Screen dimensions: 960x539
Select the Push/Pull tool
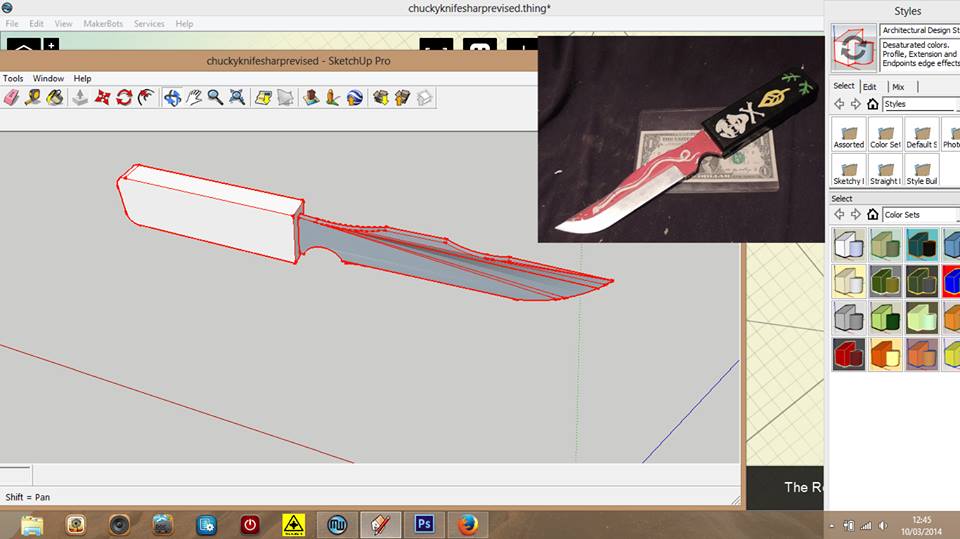pyautogui.click(x=80, y=97)
